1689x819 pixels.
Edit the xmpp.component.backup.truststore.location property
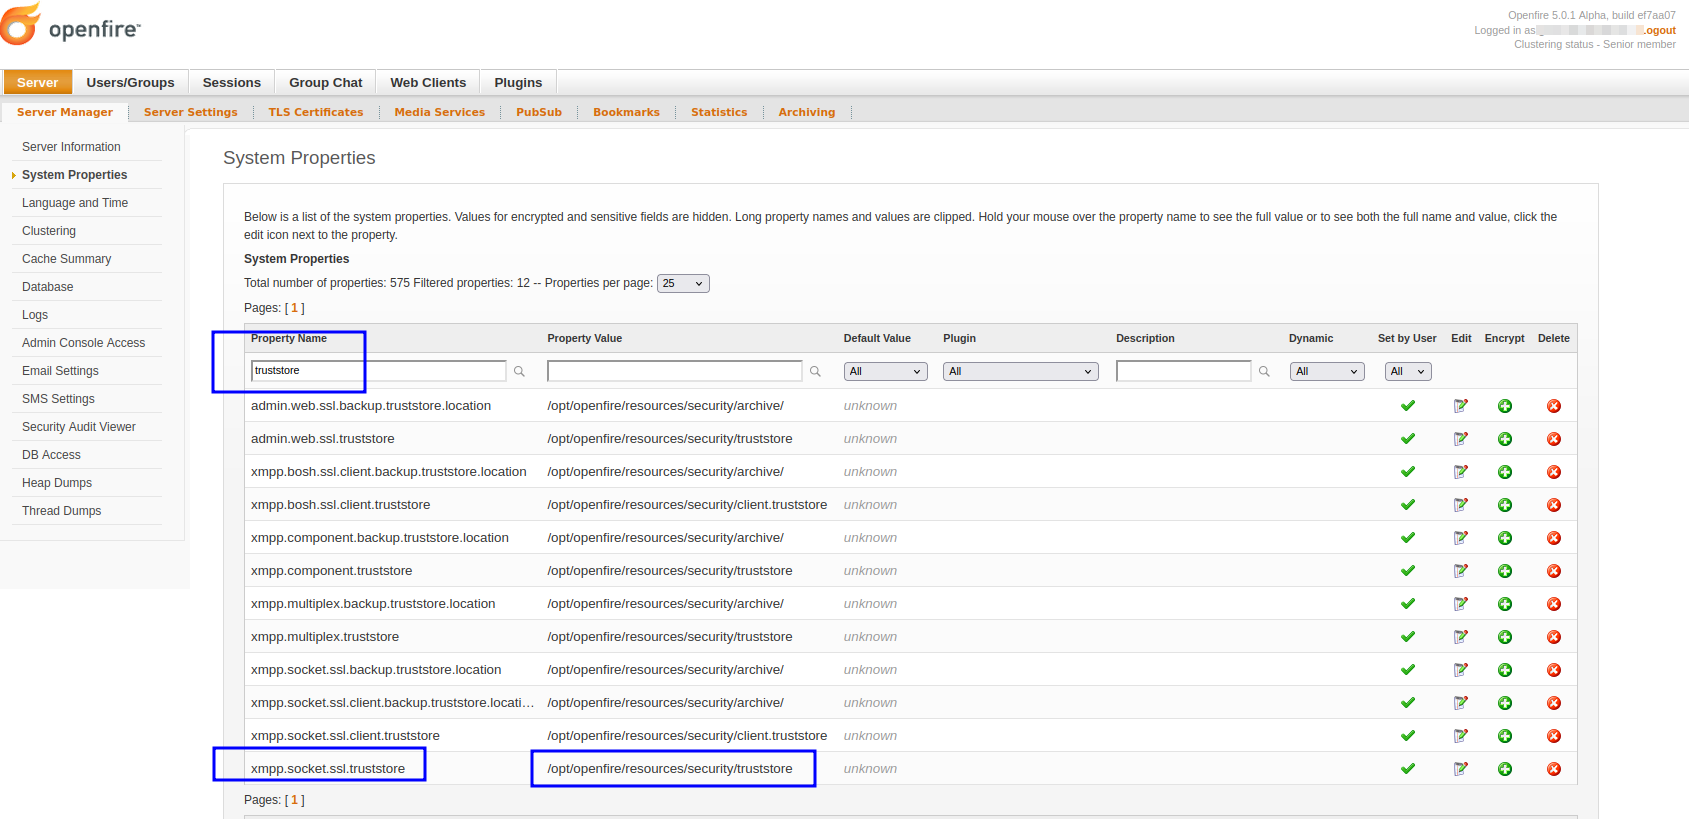[1461, 538]
